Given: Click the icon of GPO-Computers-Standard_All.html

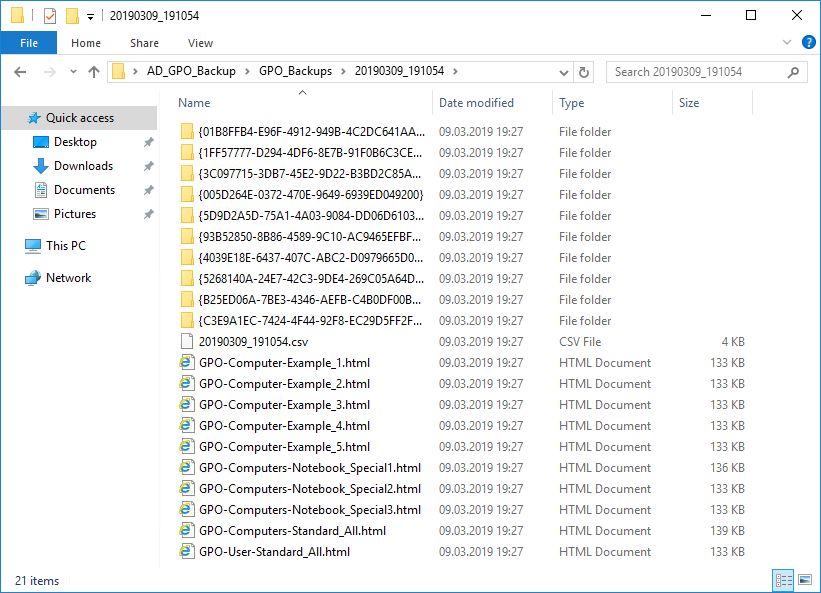Looking at the screenshot, I should (x=186, y=530).
